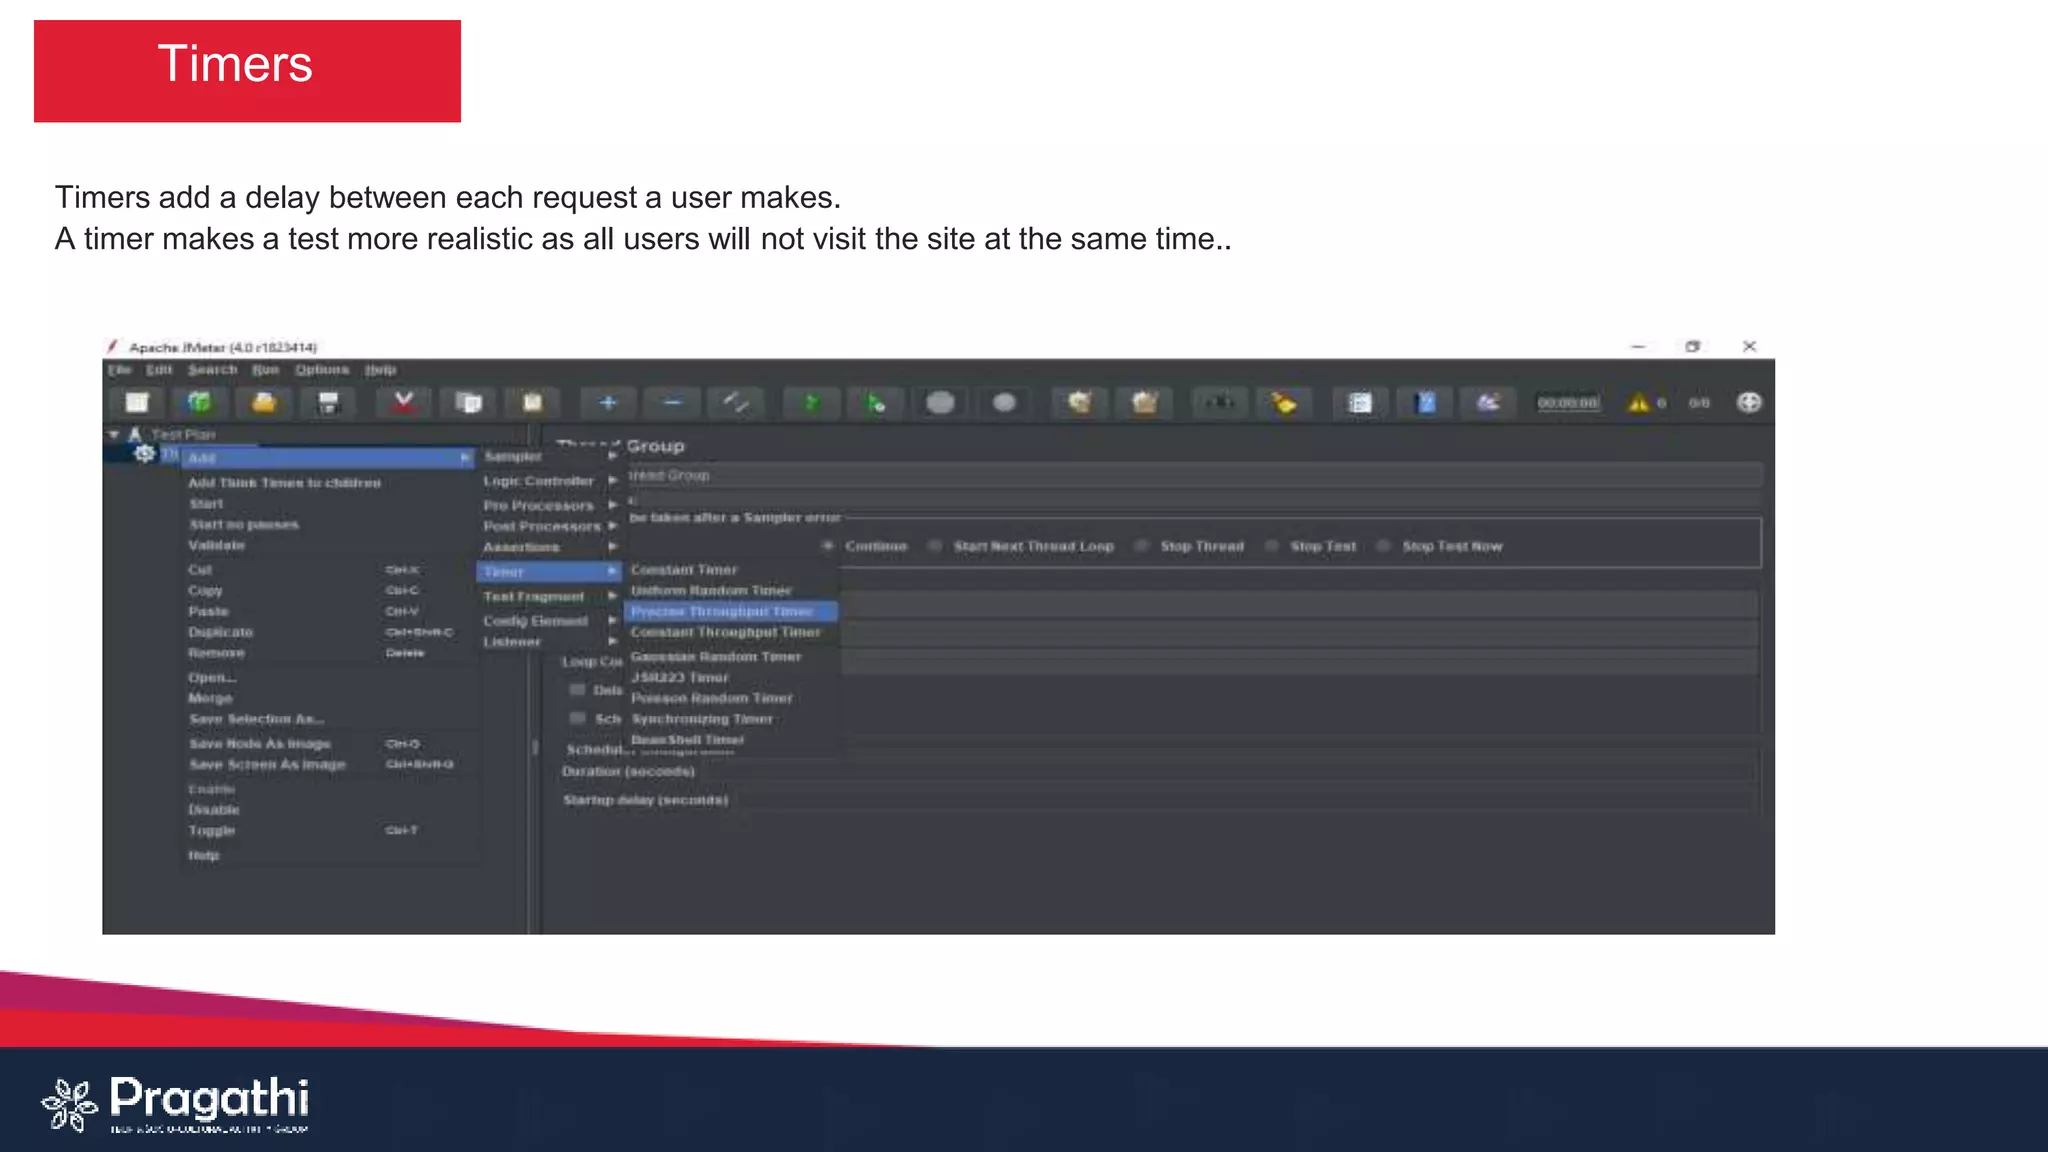Open the Edit menu
Image resolution: width=2048 pixels, height=1152 pixels.
click(x=159, y=370)
